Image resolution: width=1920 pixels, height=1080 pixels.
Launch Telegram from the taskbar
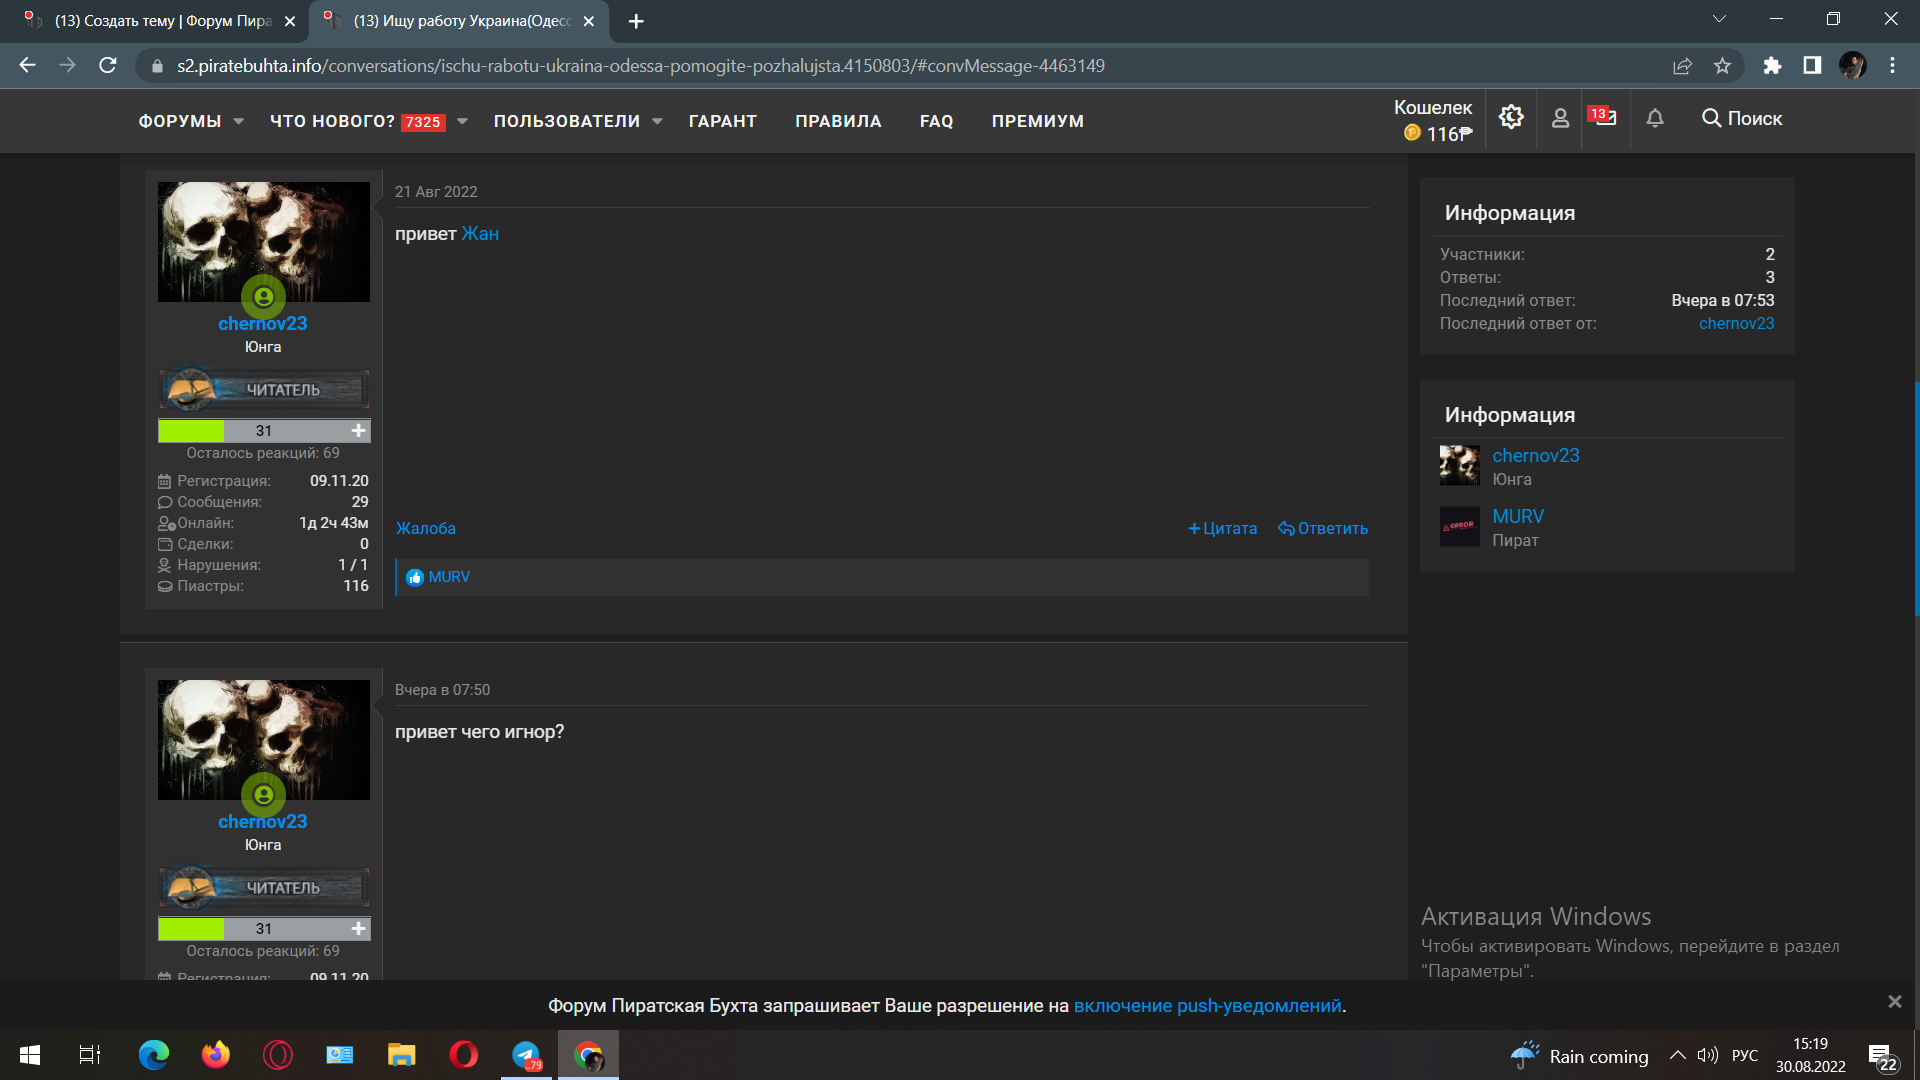coord(526,1055)
